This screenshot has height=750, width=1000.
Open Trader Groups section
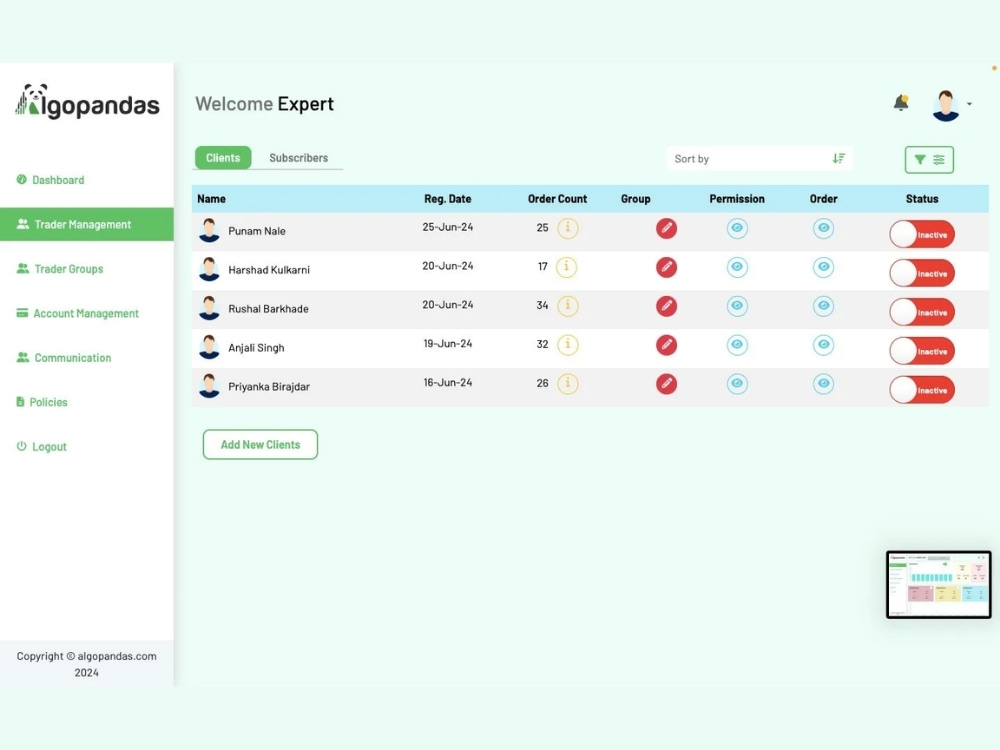[60, 269]
